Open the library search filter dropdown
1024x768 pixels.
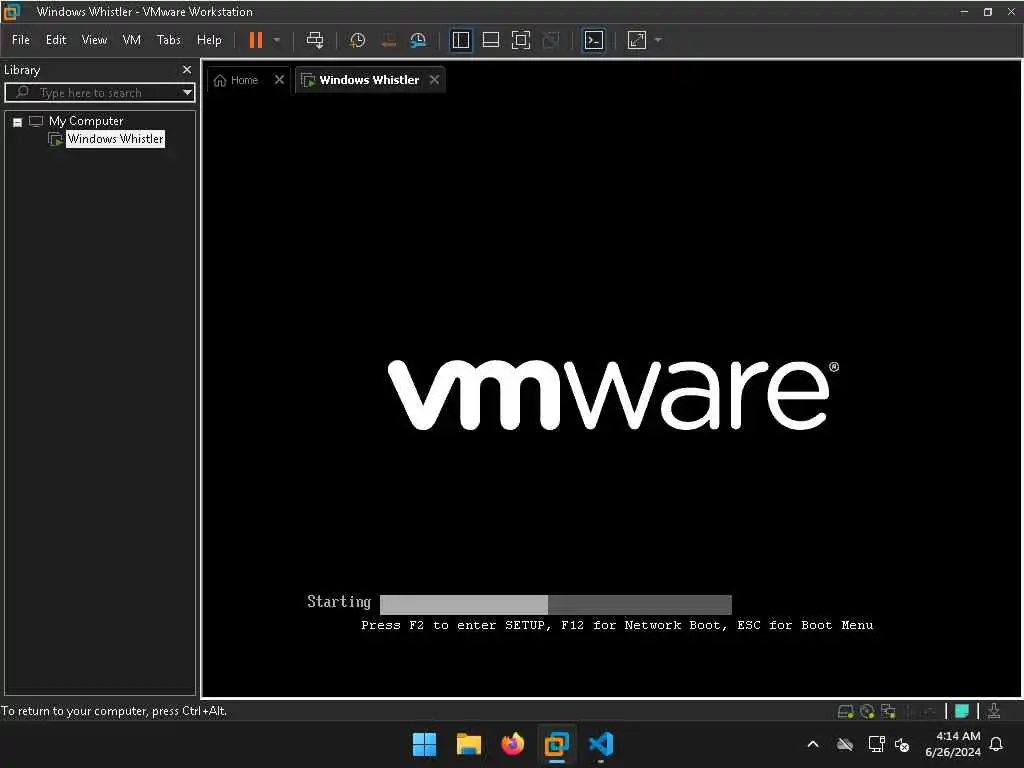click(187, 93)
